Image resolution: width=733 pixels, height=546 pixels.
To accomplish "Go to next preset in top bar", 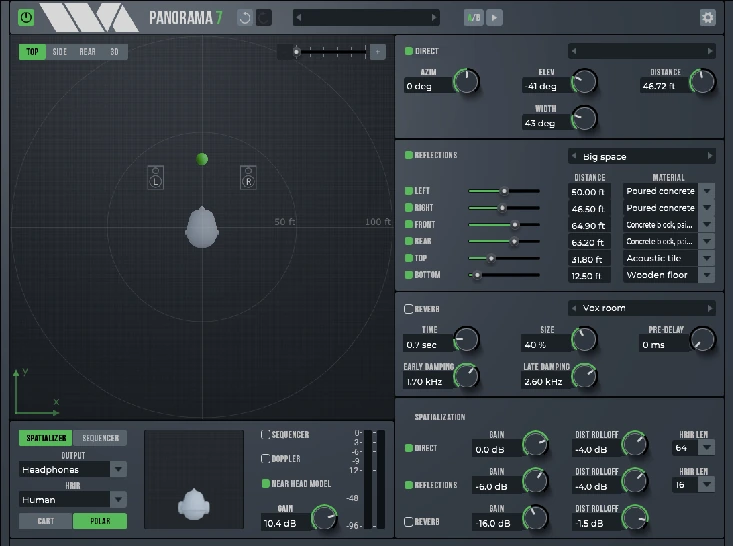I will [x=434, y=18].
